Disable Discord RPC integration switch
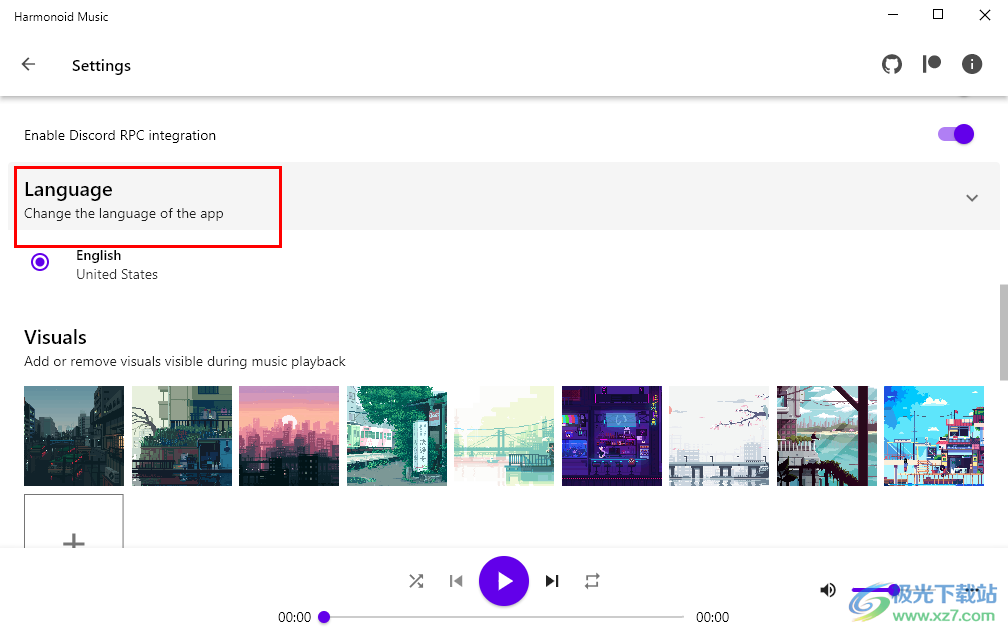Viewport: 1008px width, 632px height. [x=956, y=134]
